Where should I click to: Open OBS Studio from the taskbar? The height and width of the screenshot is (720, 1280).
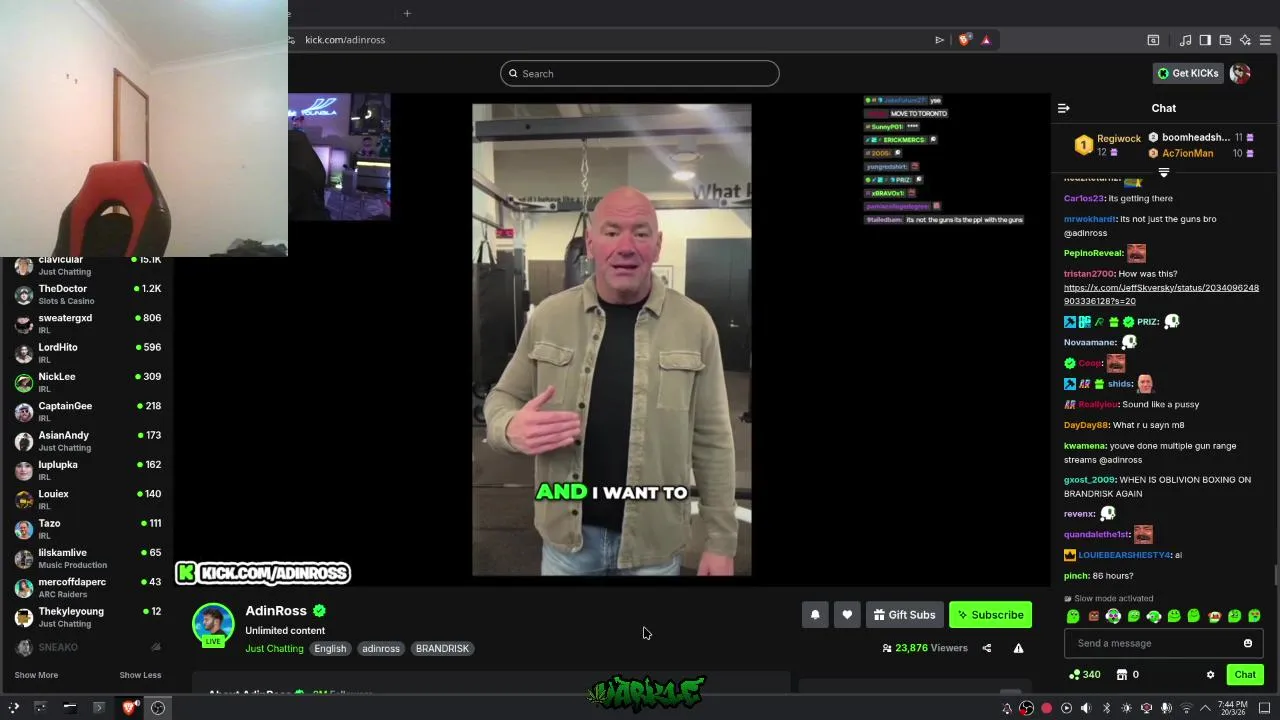[x=158, y=708]
